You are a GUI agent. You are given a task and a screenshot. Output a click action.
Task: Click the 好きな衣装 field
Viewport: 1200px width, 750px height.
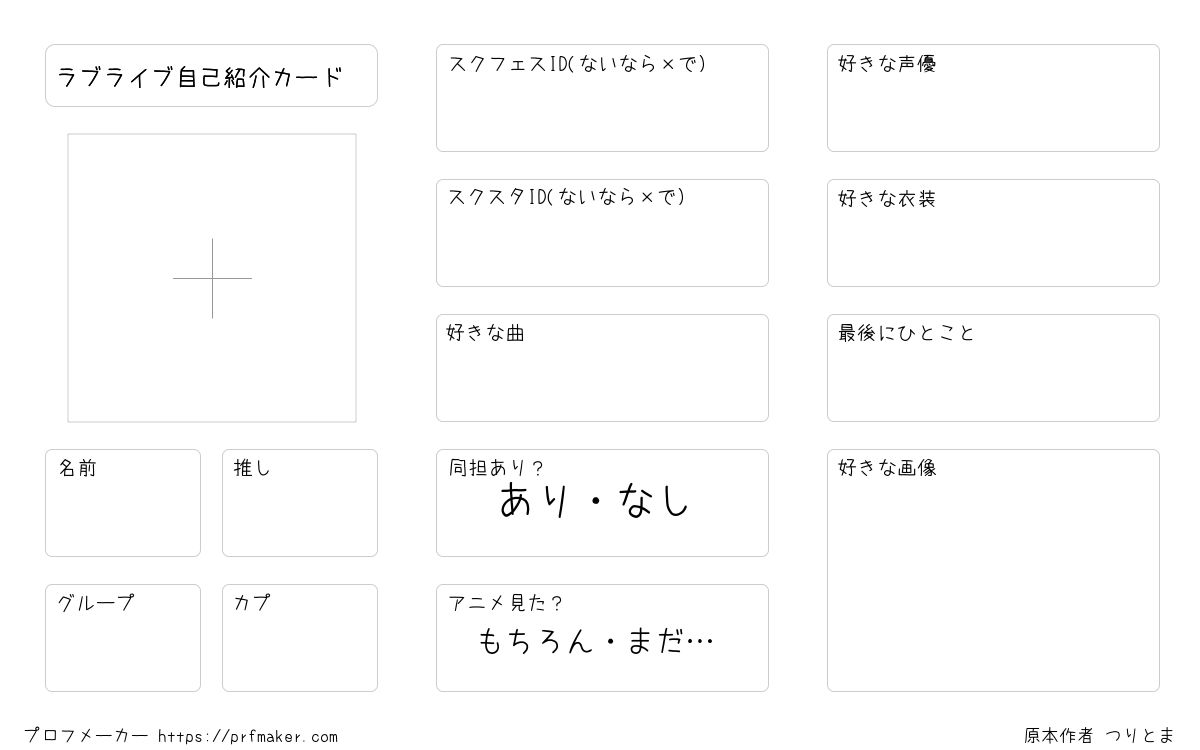pos(993,233)
